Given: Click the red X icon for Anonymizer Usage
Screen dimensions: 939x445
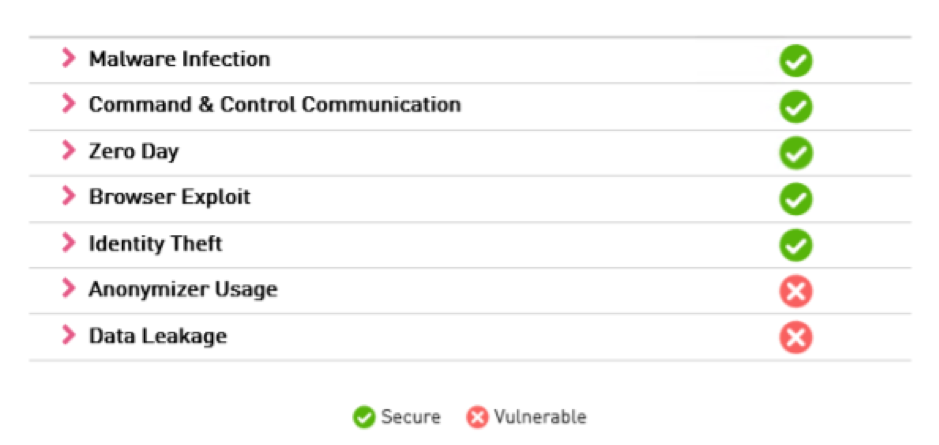Looking at the screenshot, I should 795,292.
